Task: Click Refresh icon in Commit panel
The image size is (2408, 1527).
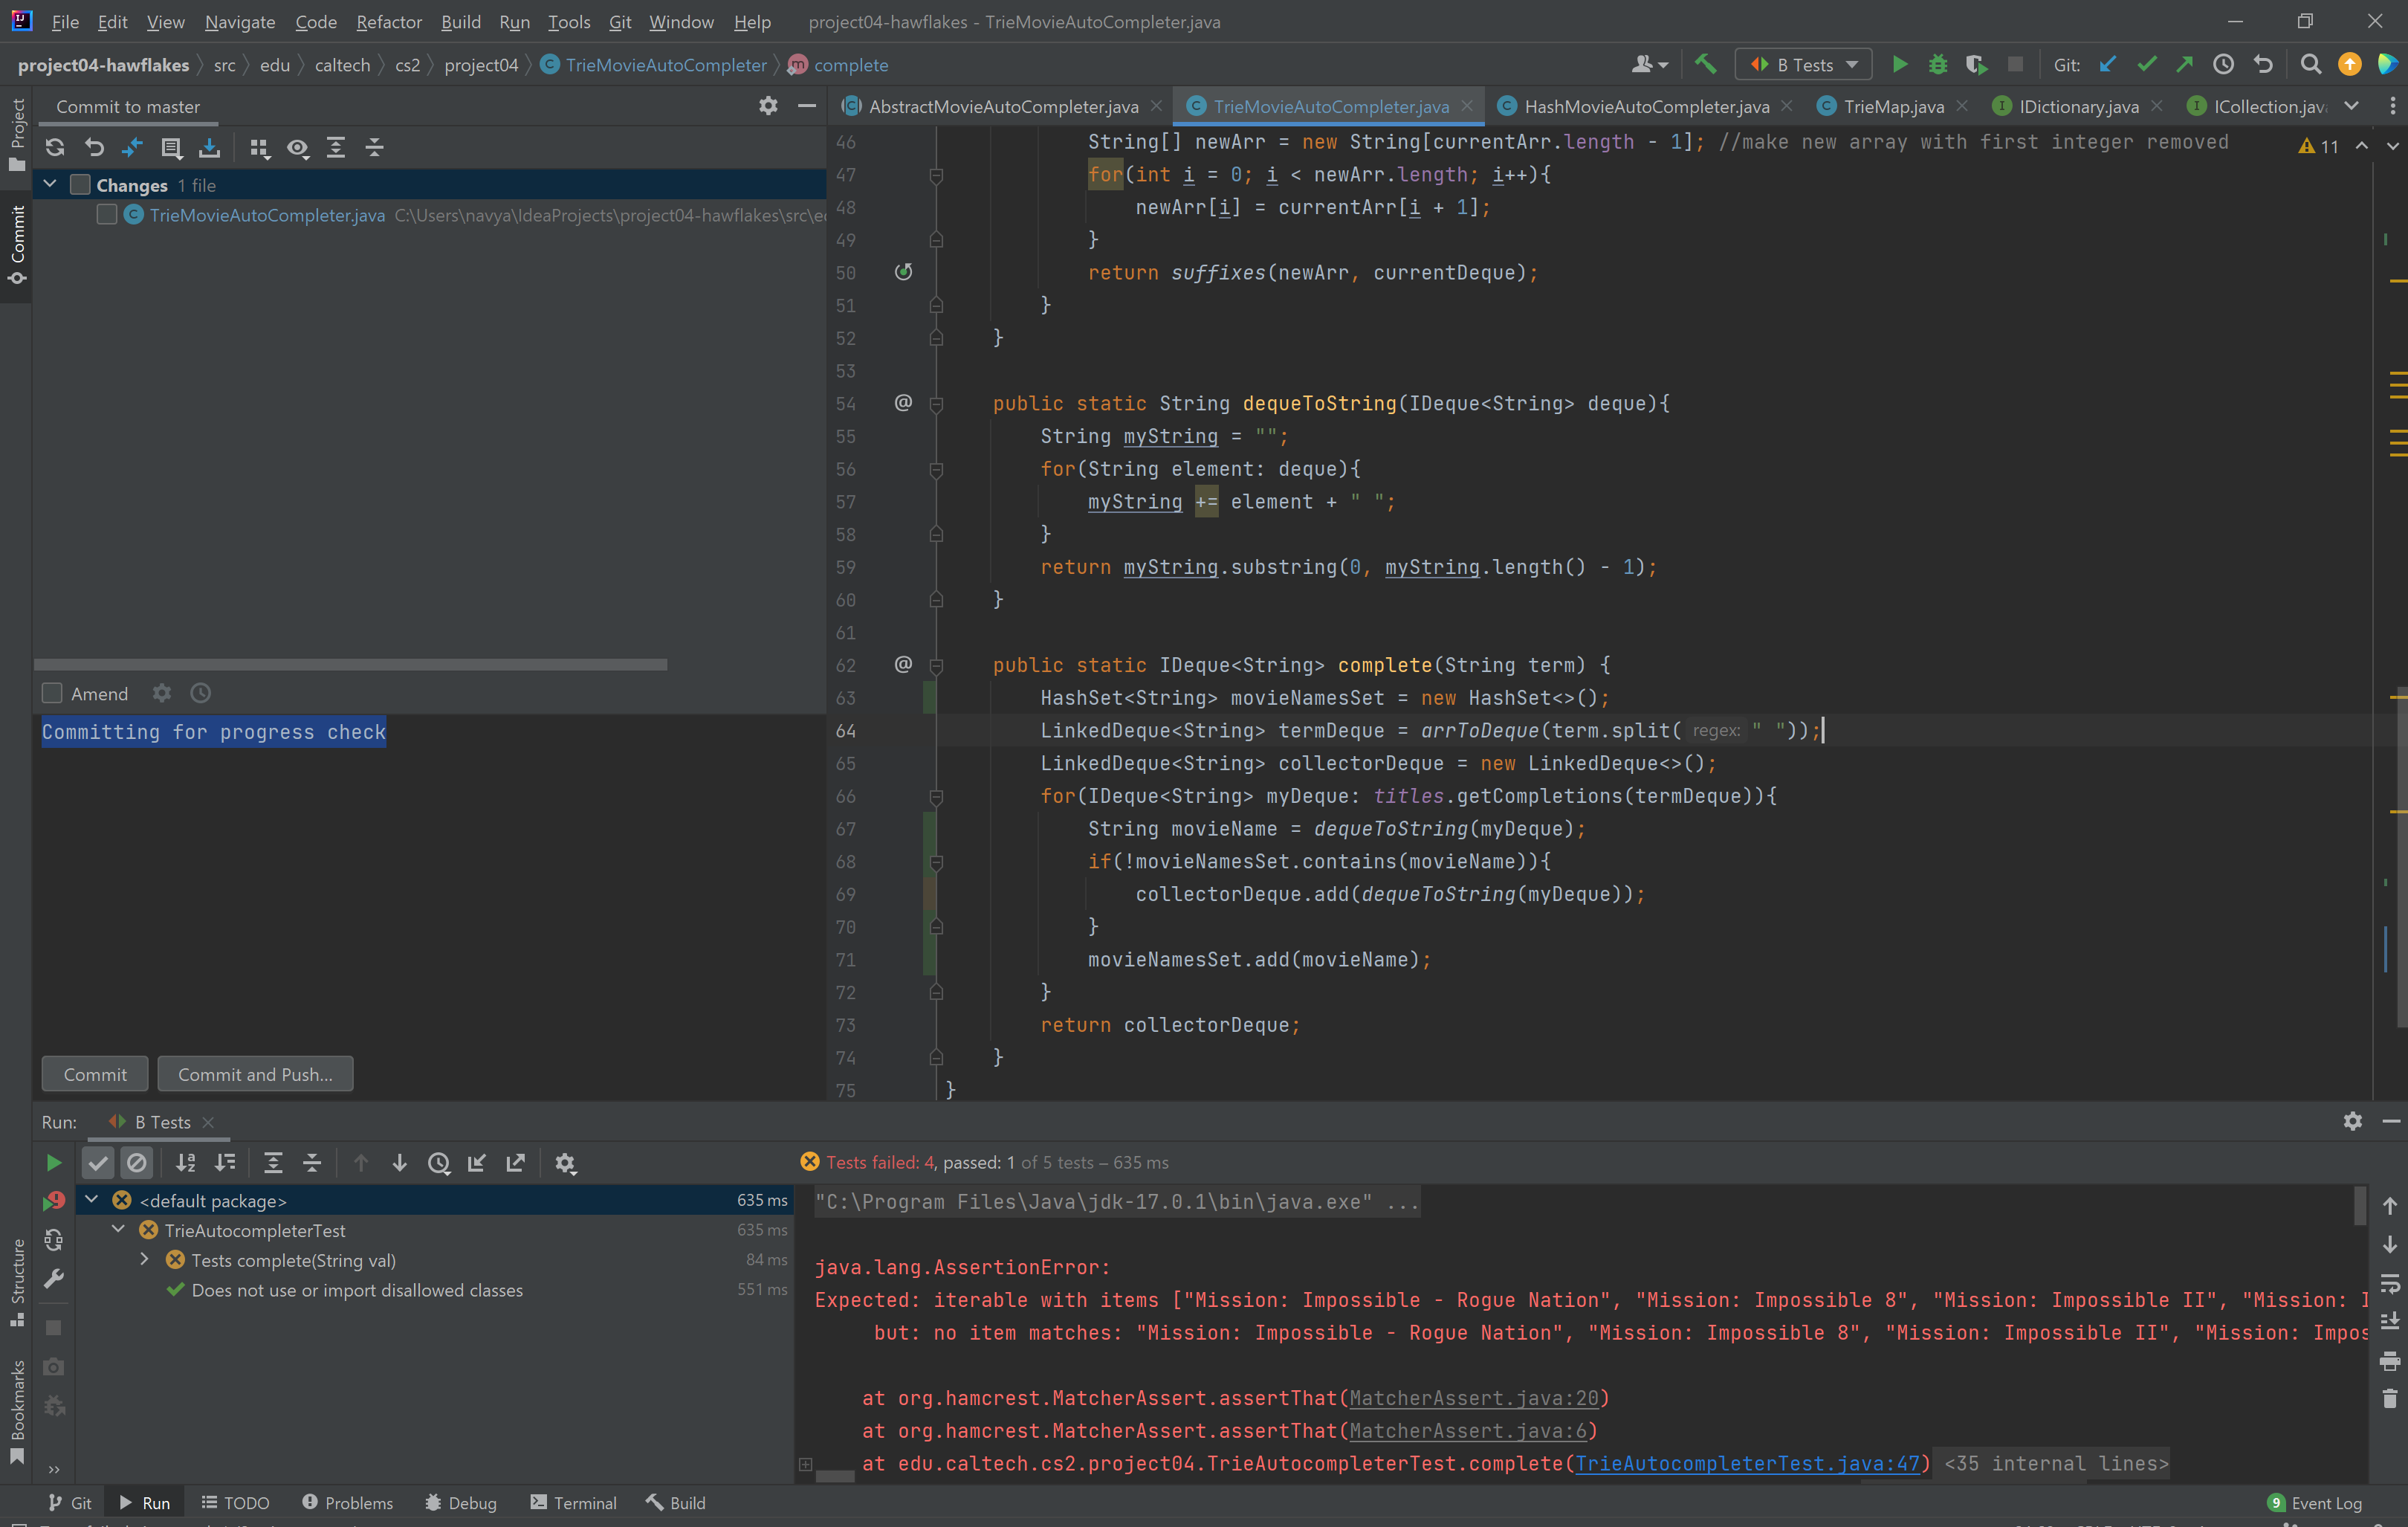Action: [55, 148]
